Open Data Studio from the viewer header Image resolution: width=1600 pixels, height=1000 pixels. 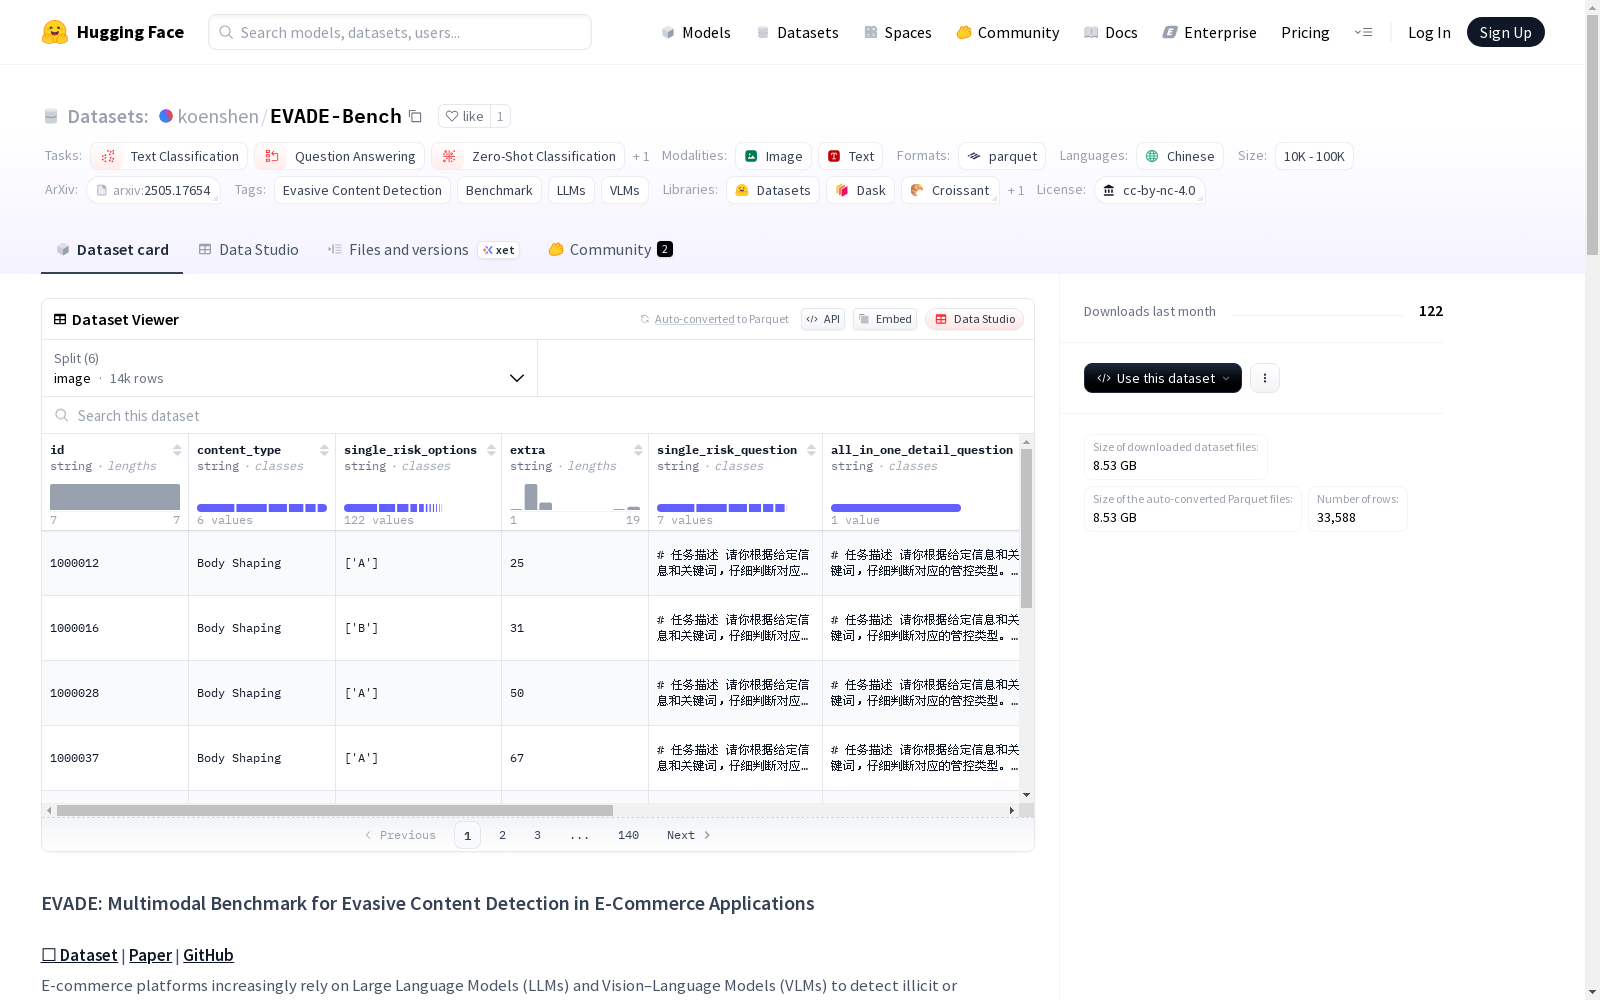[x=975, y=319]
